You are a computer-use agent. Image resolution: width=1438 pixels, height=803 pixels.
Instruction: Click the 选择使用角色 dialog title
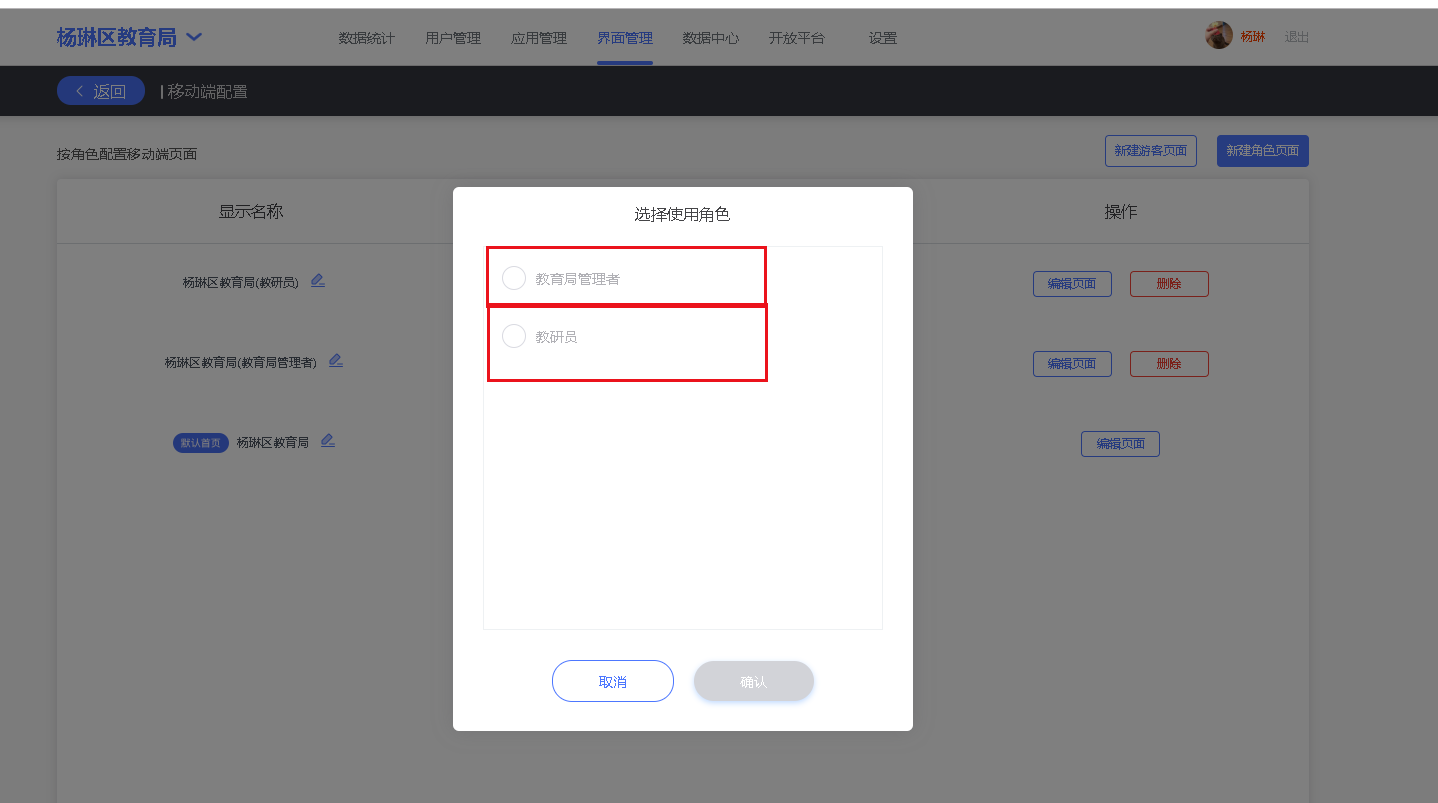[682, 214]
